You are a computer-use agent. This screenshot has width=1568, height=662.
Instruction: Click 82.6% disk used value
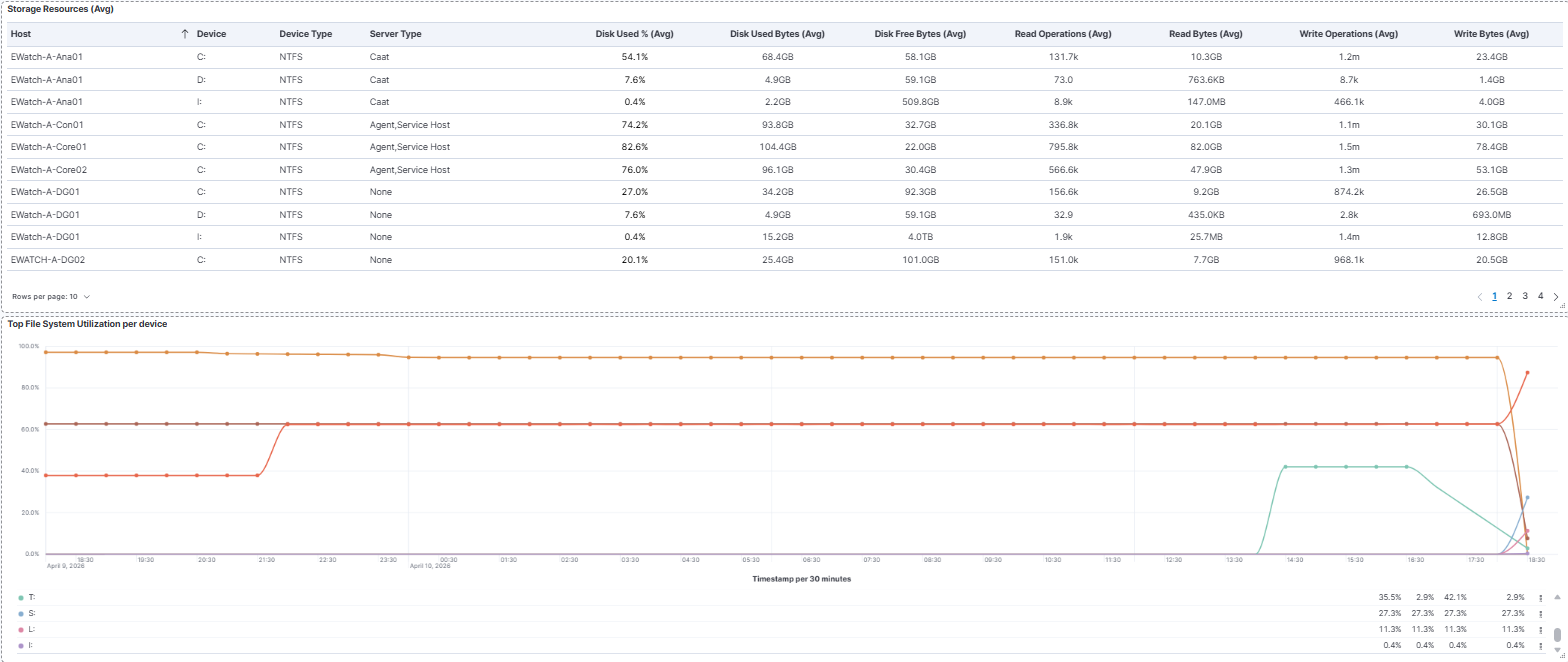[x=634, y=147]
